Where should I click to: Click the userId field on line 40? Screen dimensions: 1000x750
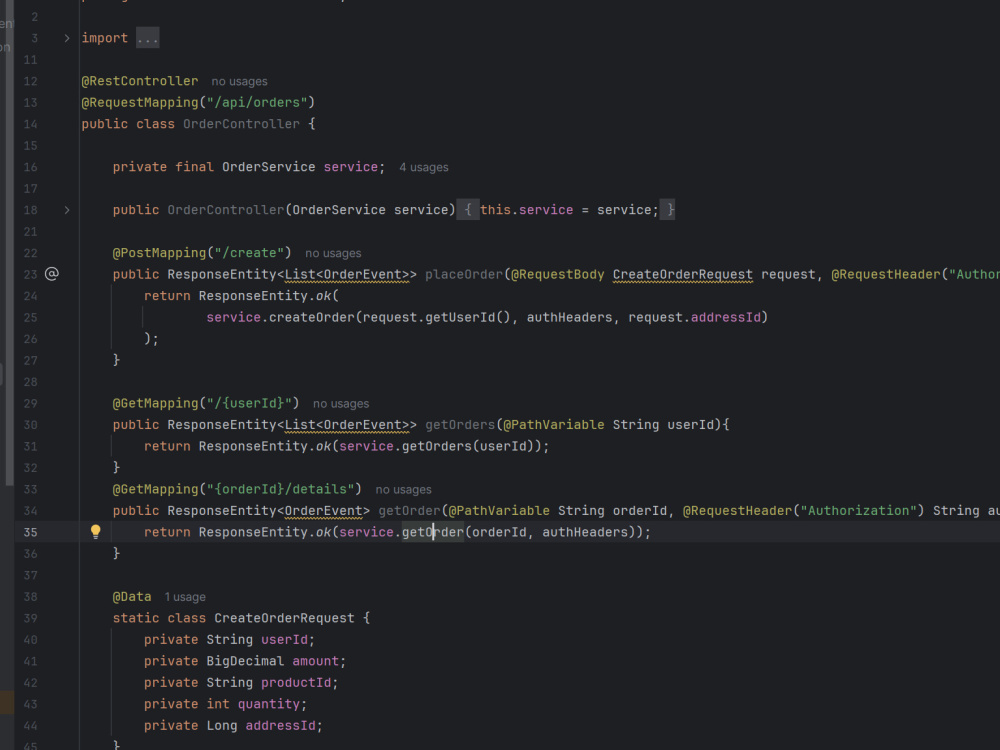(284, 640)
